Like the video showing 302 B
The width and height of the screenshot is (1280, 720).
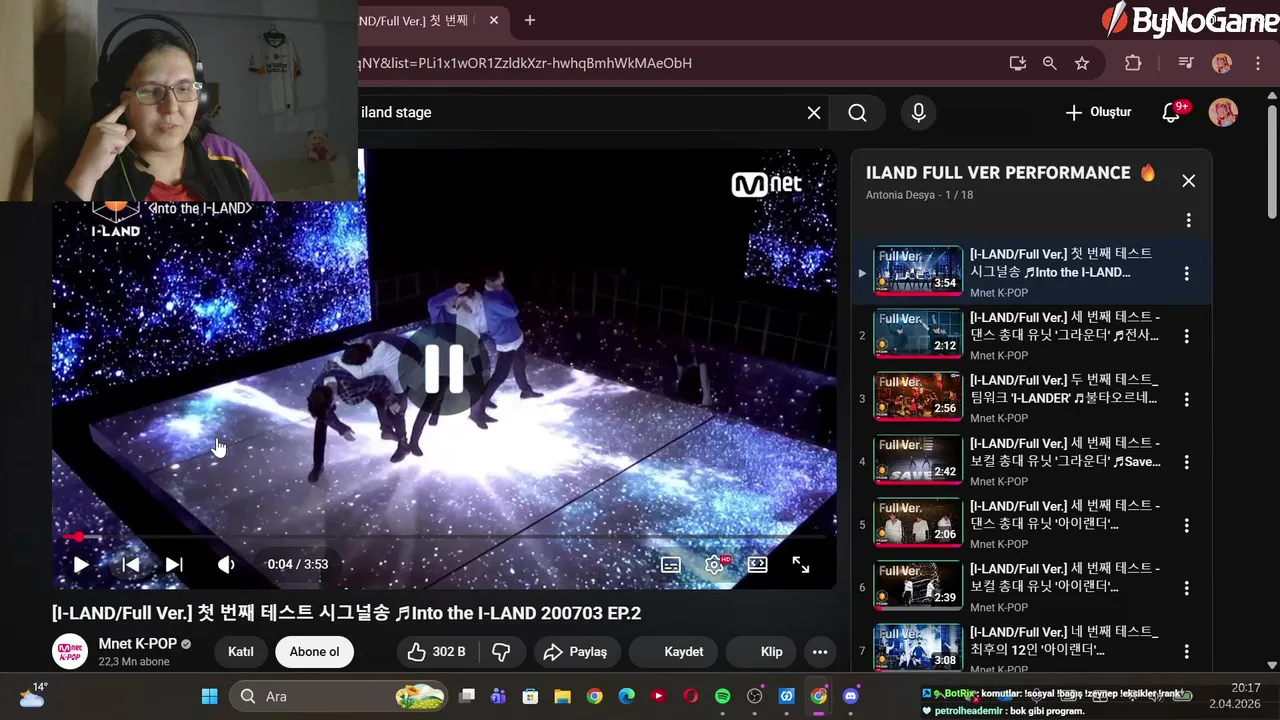[436, 652]
